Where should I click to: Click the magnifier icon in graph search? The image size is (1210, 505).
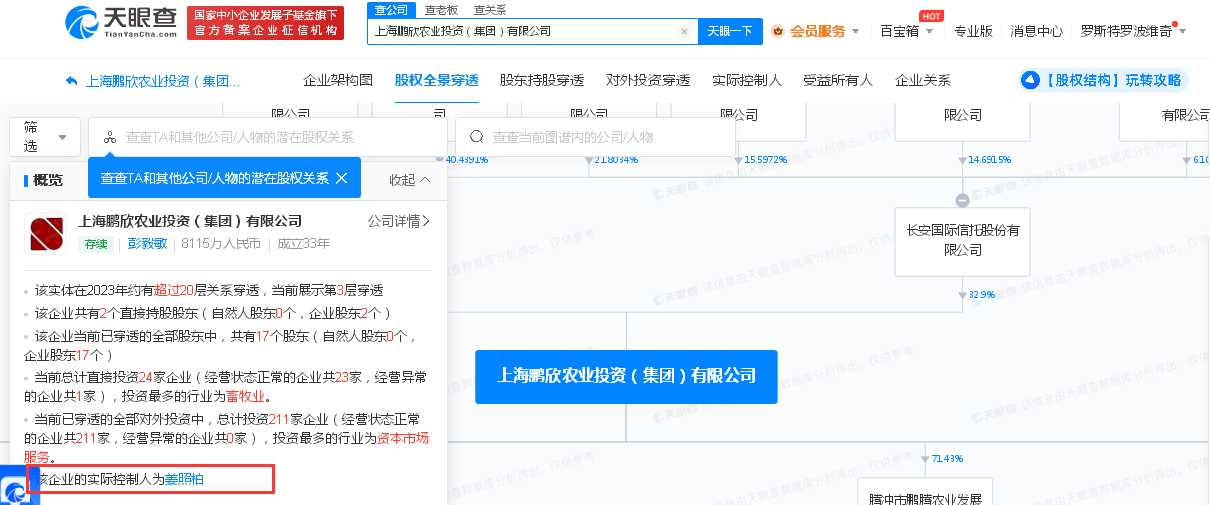pos(477,137)
